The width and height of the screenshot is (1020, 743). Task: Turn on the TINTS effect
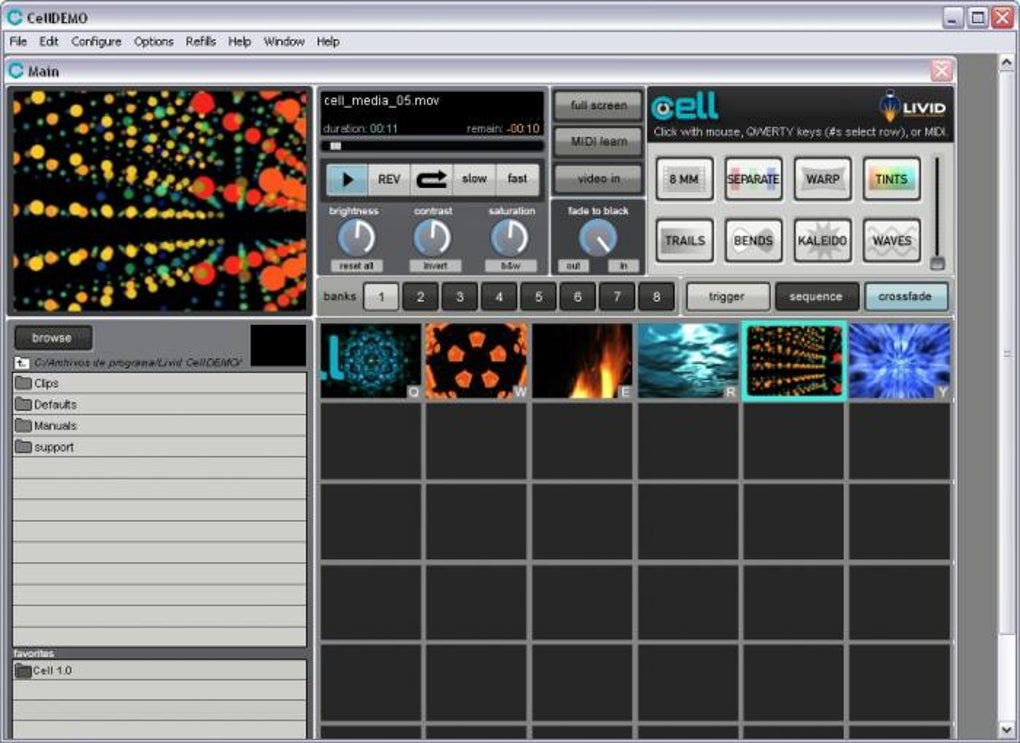click(891, 179)
